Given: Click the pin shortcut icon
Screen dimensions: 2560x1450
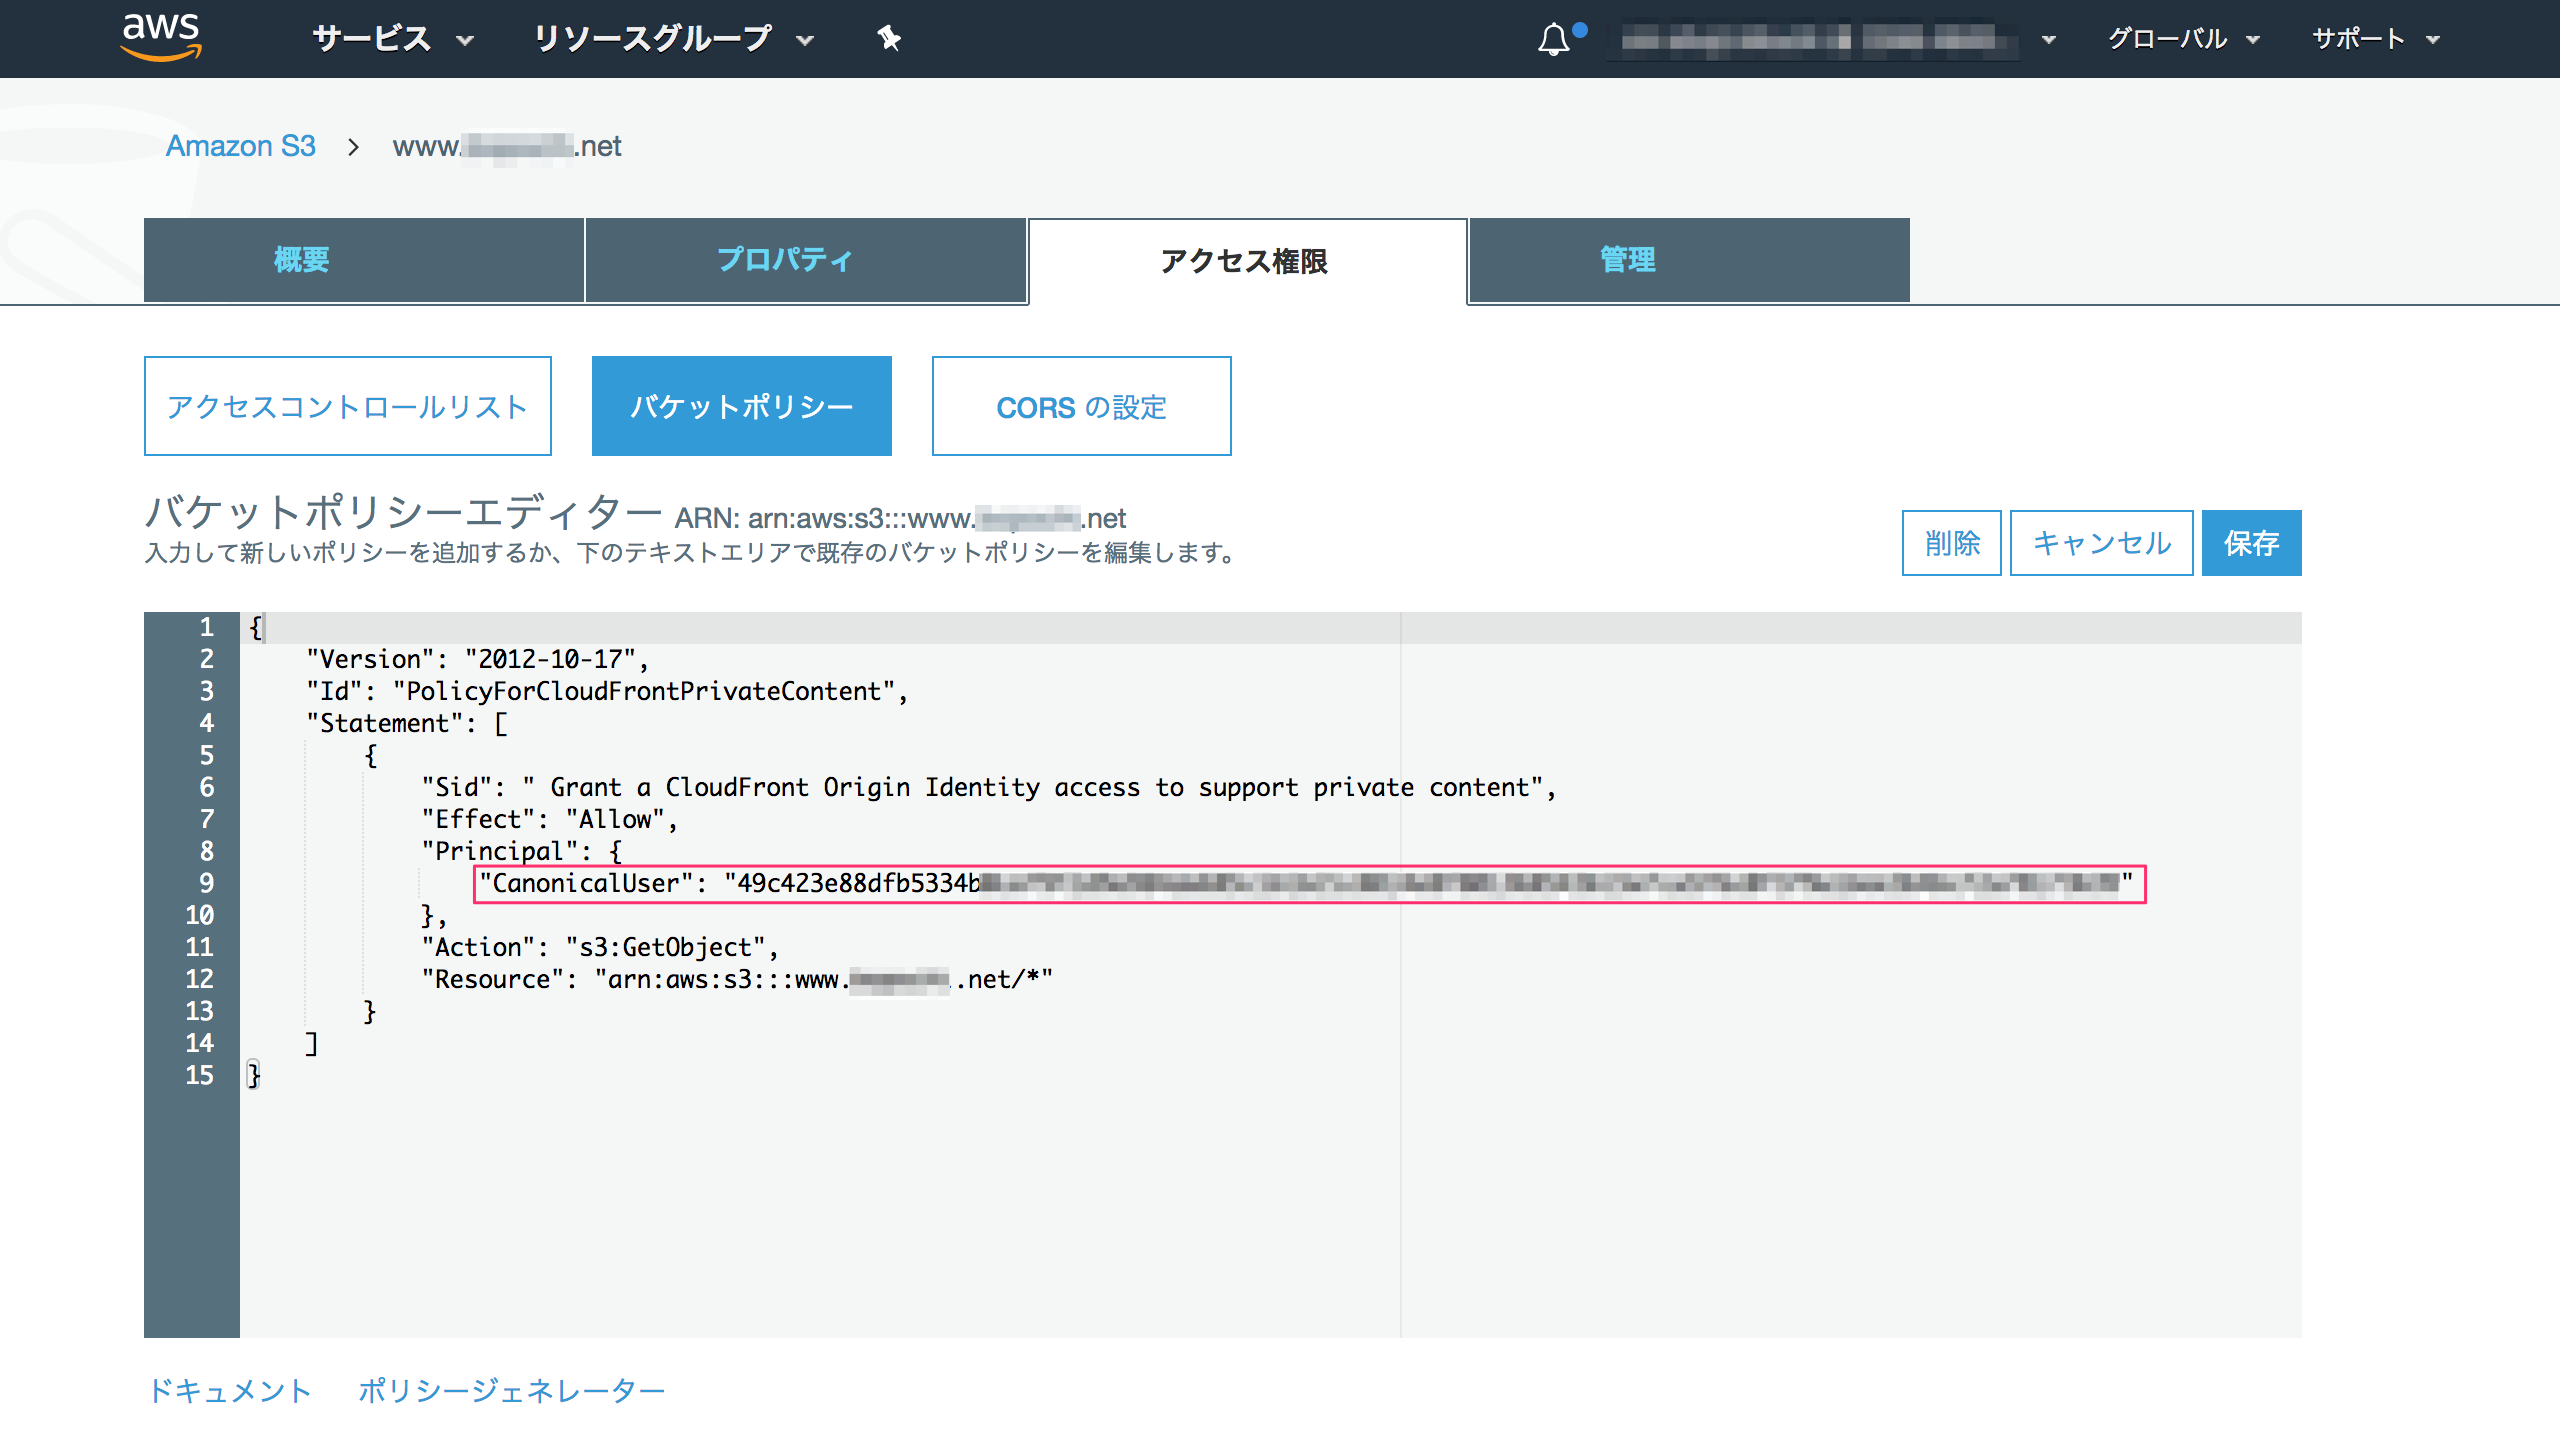Looking at the screenshot, I should (888, 39).
